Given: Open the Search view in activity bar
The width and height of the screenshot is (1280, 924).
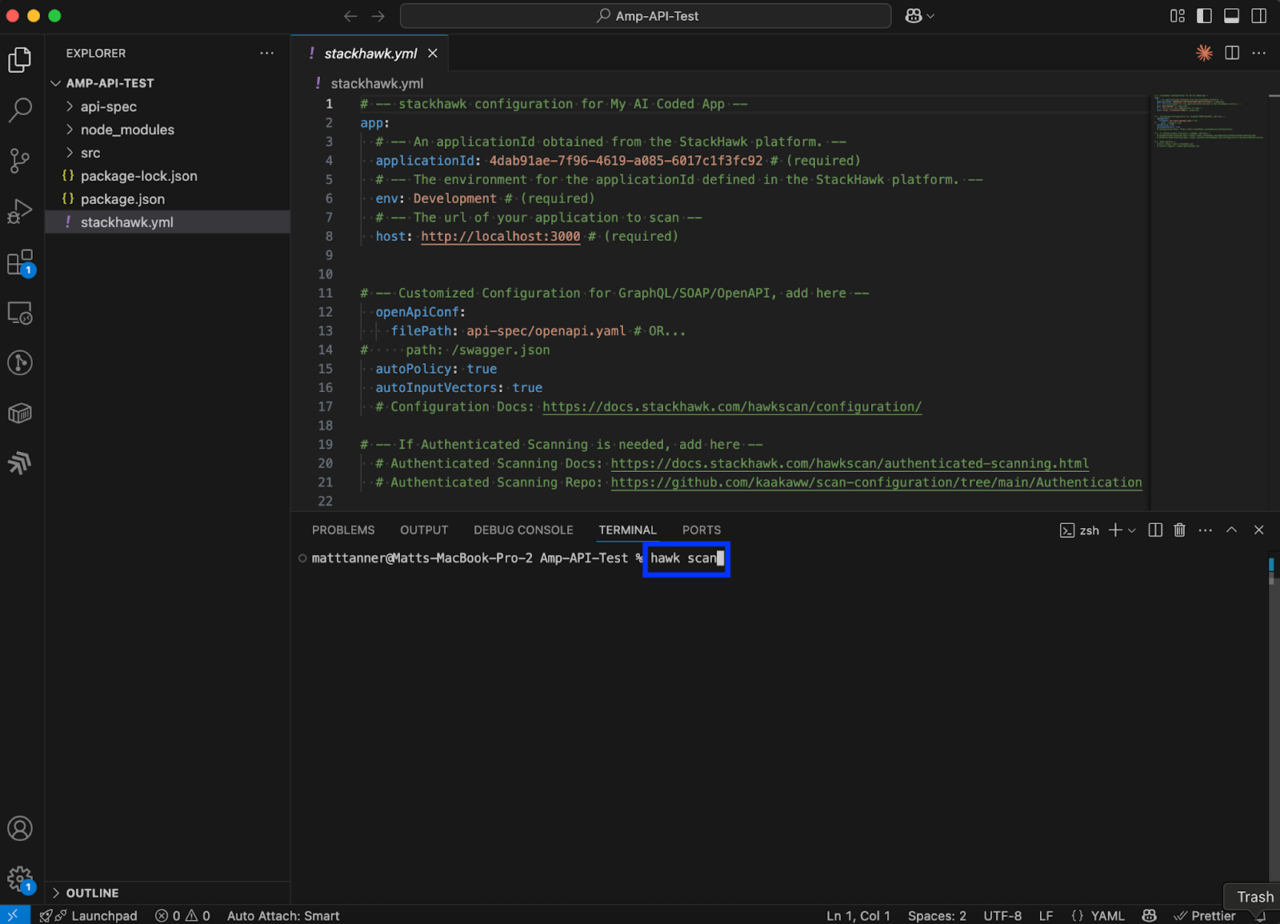Looking at the screenshot, I should point(20,110).
